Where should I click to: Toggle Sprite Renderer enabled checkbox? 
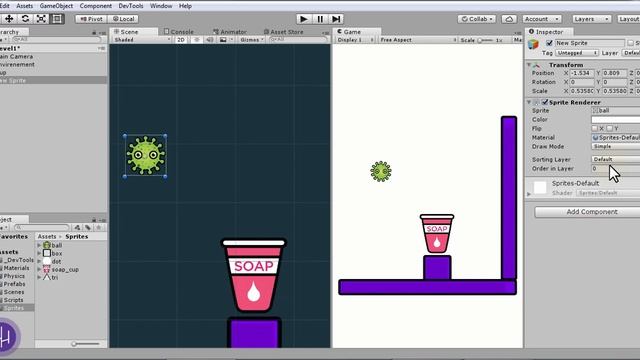(545, 102)
